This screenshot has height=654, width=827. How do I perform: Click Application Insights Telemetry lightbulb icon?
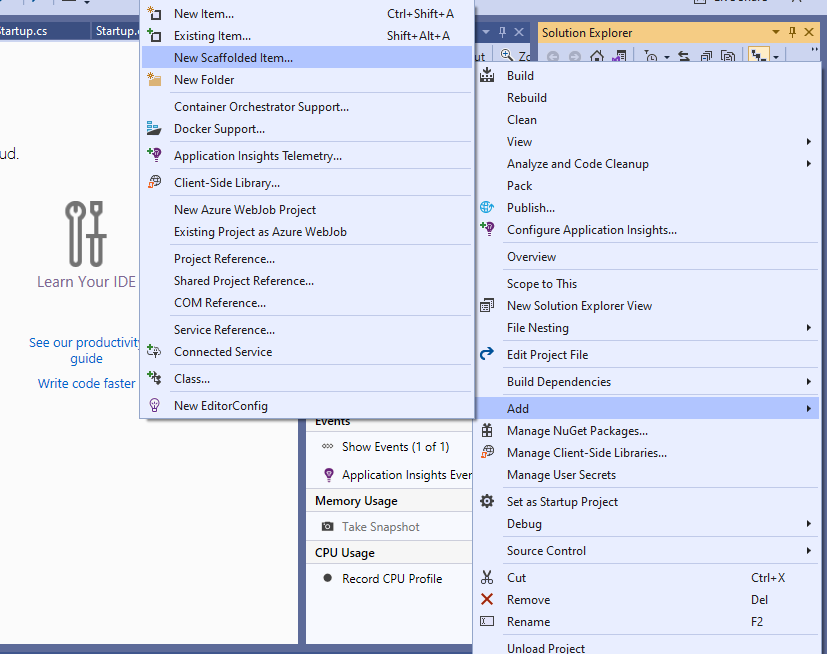point(154,155)
